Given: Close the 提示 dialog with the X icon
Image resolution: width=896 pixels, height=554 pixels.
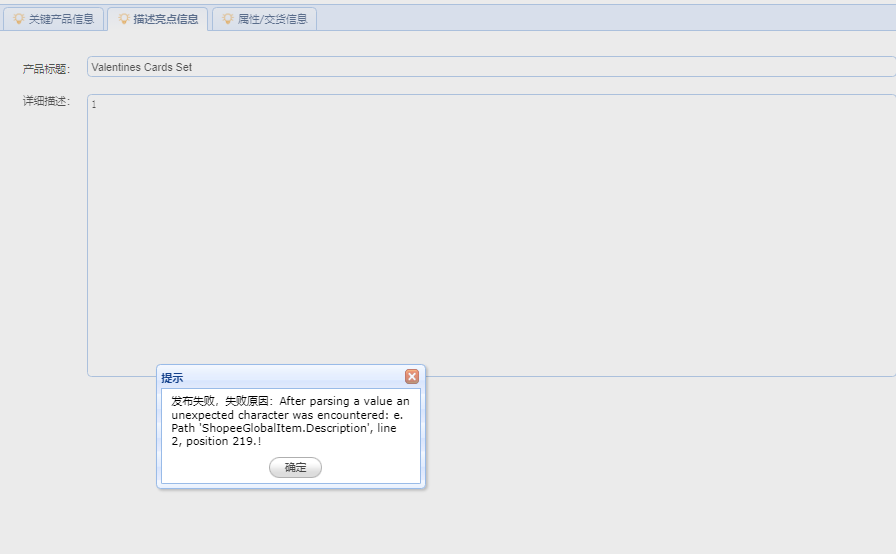Looking at the screenshot, I should [411, 376].
